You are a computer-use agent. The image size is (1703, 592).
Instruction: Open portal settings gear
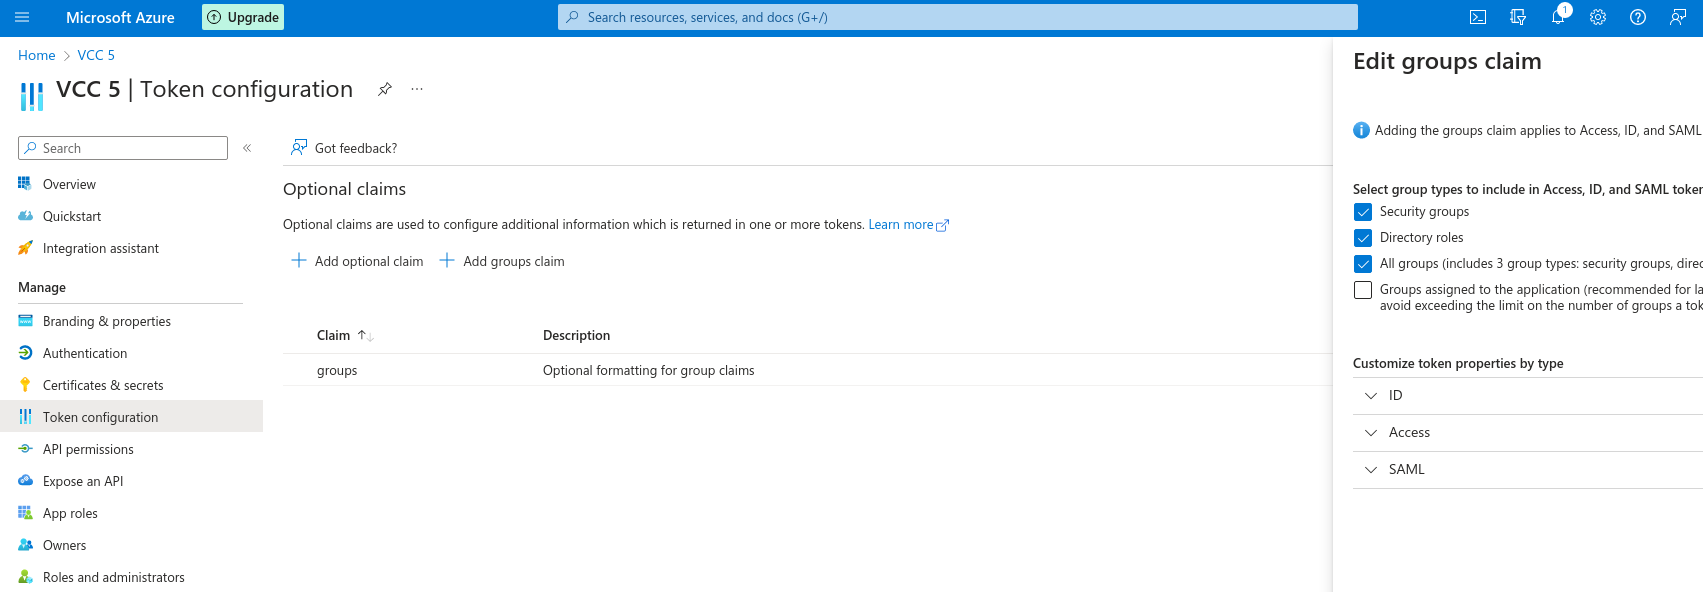[1598, 17]
